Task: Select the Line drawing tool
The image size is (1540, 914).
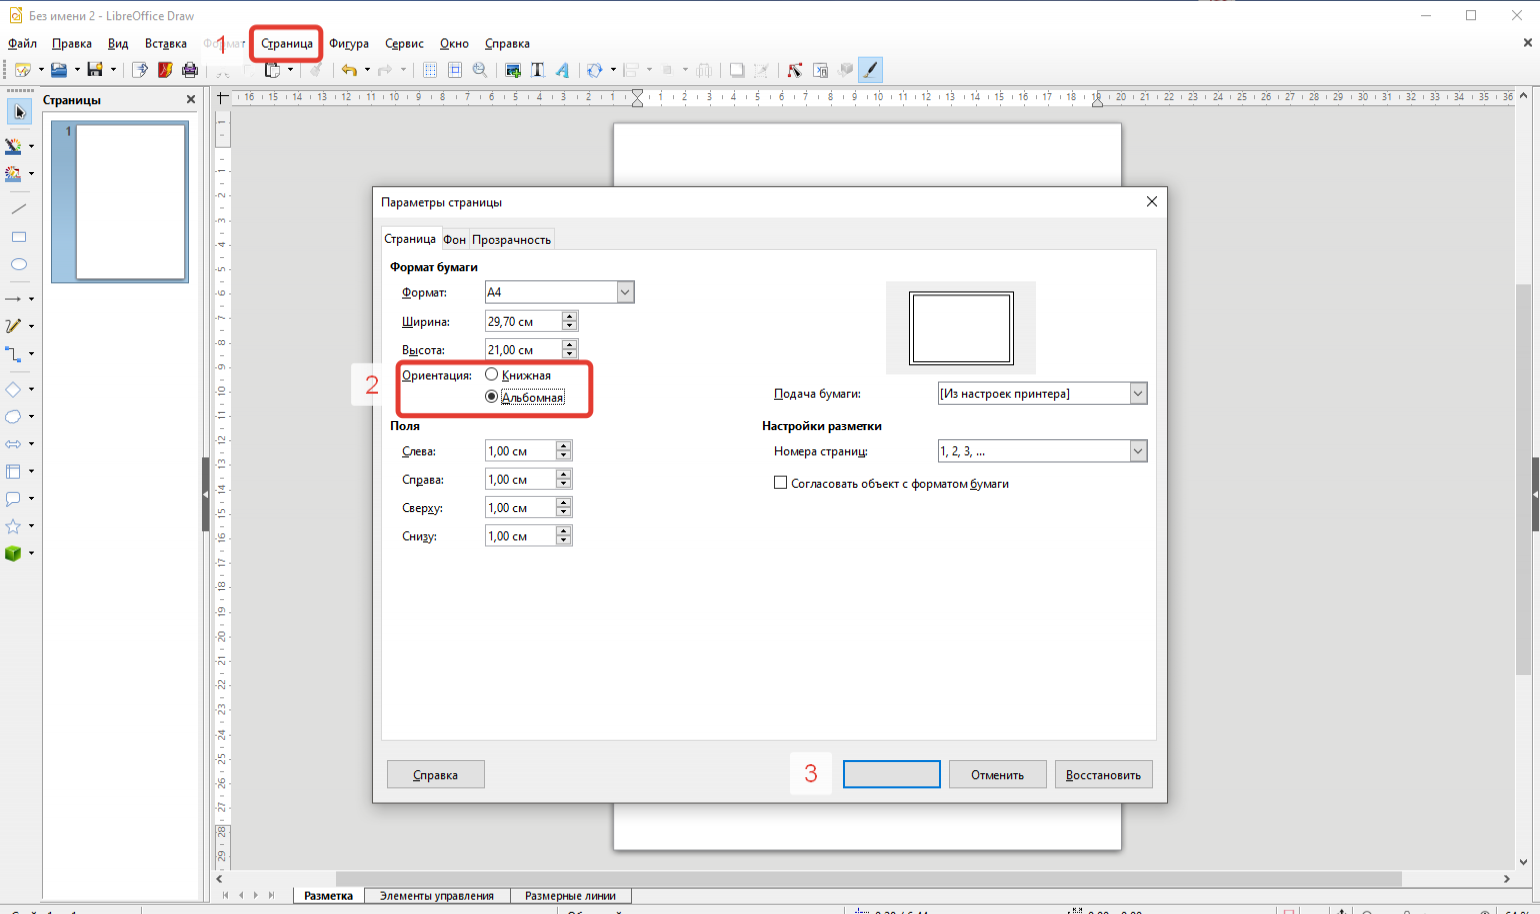Action: [19, 209]
